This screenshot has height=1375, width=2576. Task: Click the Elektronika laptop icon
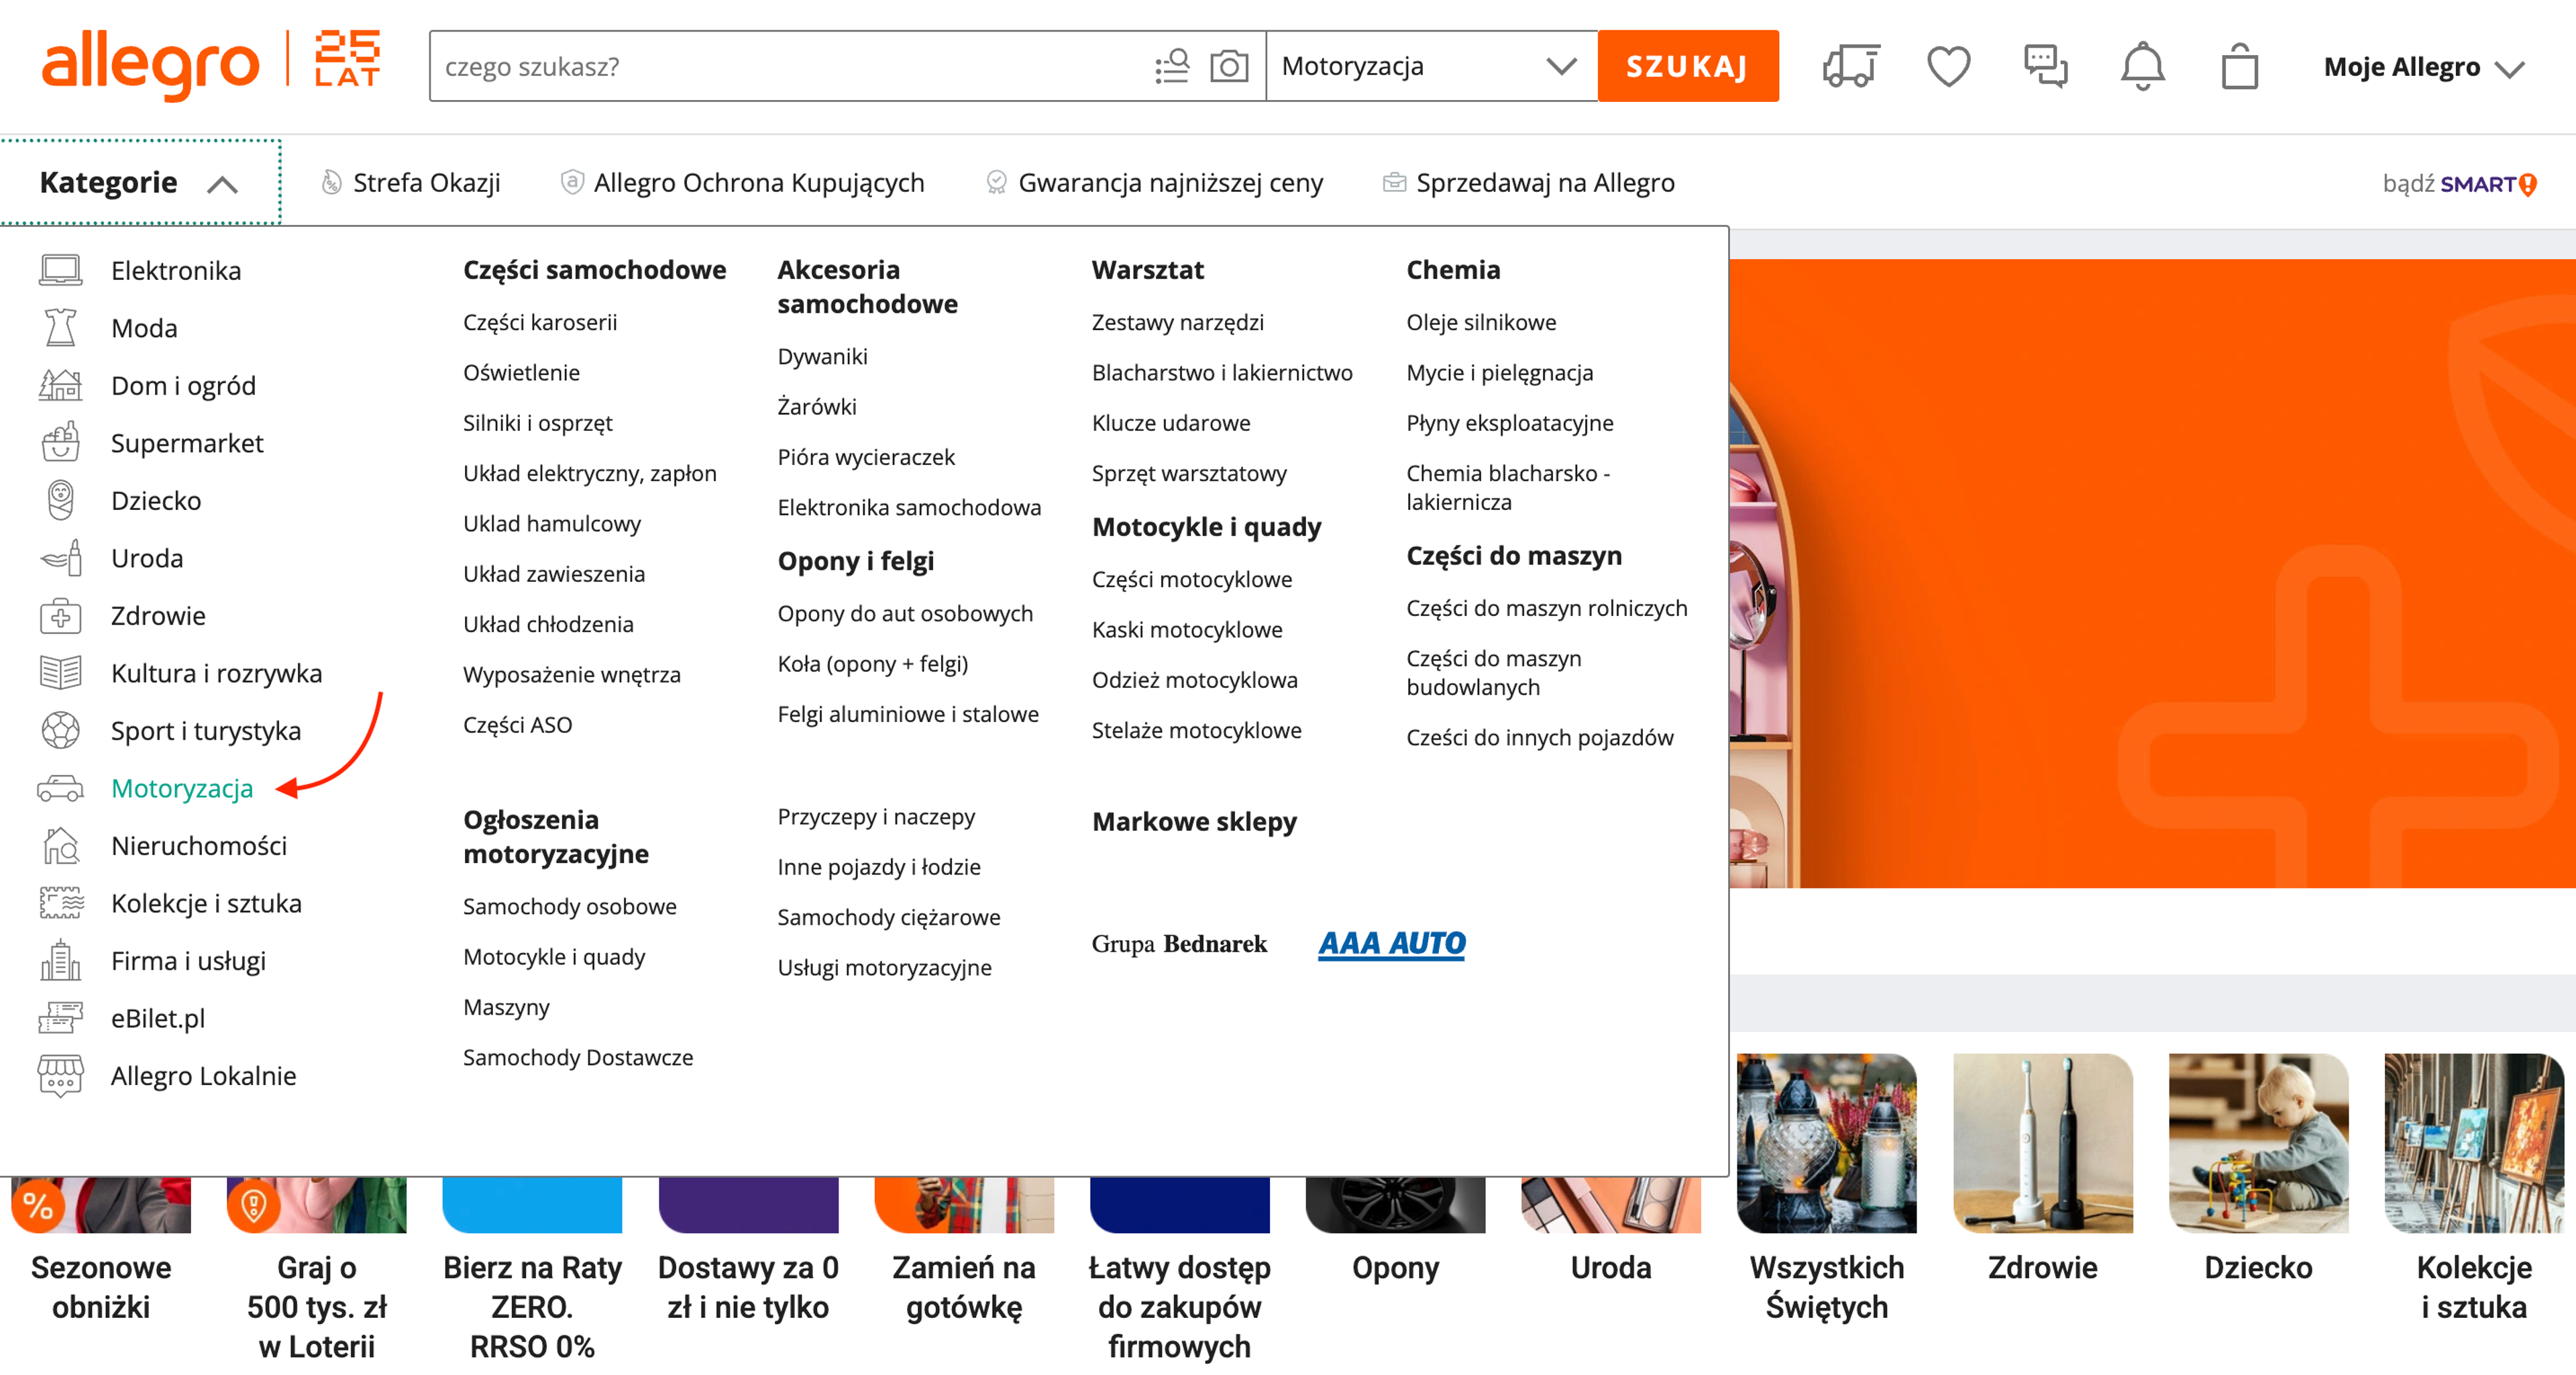[x=60, y=271]
